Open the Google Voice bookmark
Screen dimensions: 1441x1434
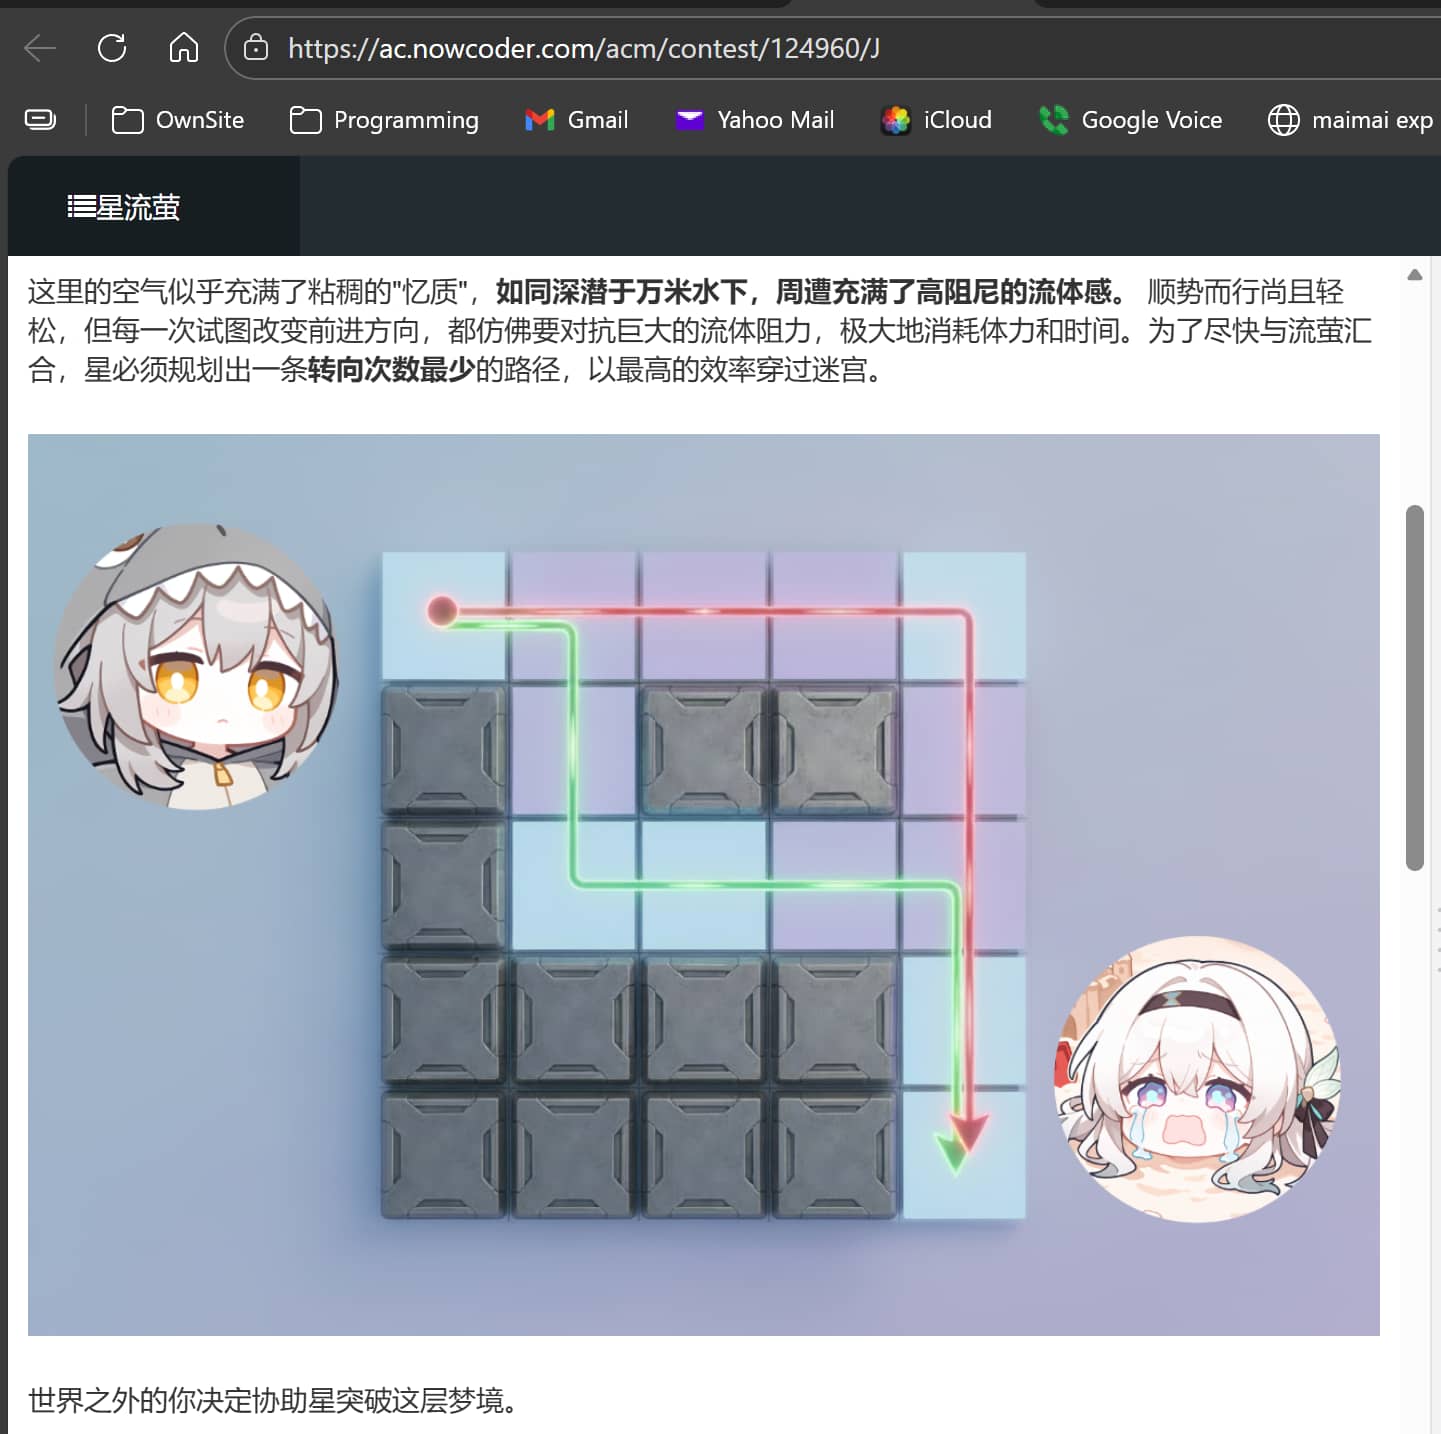[x=1130, y=120]
